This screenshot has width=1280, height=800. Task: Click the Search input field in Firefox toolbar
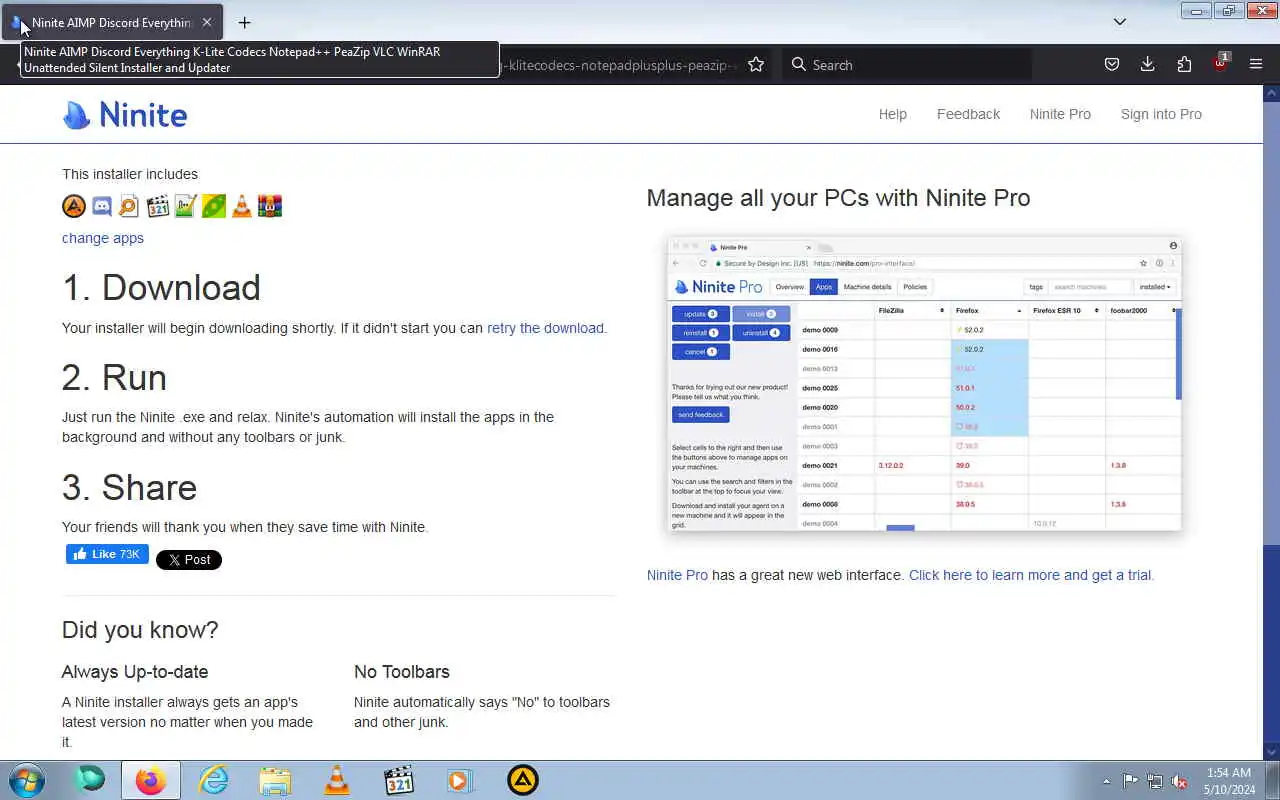[907, 64]
